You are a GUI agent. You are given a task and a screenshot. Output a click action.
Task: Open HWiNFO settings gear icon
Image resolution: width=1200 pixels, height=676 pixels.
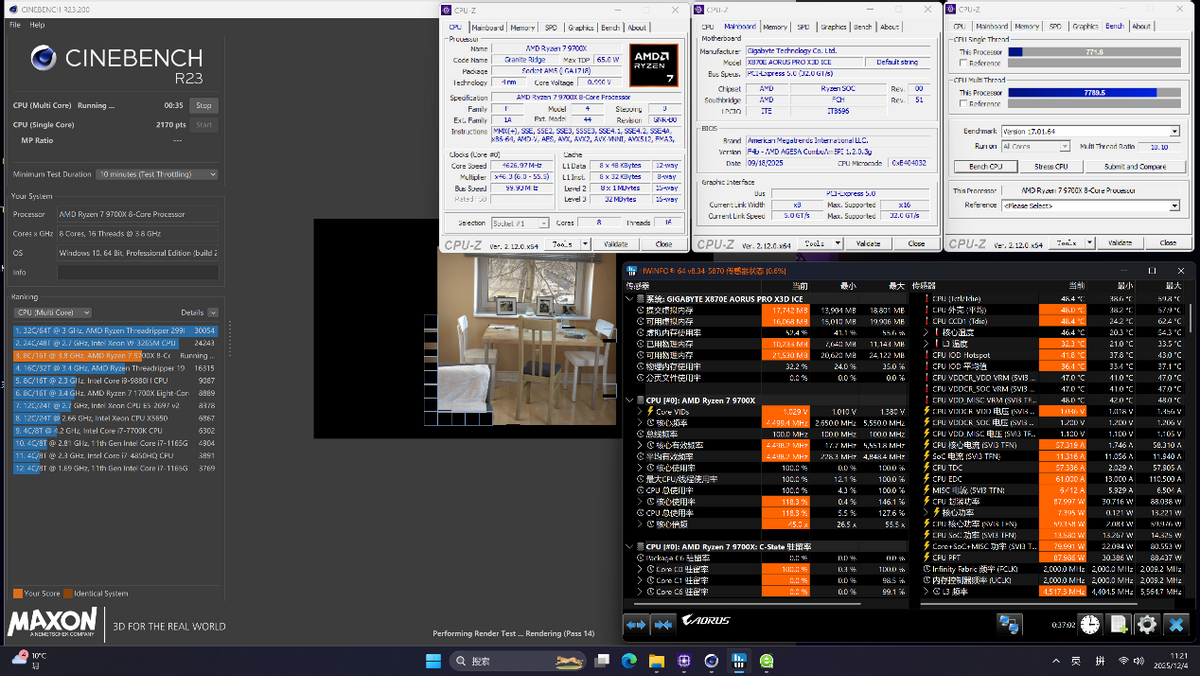pyautogui.click(x=1147, y=625)
